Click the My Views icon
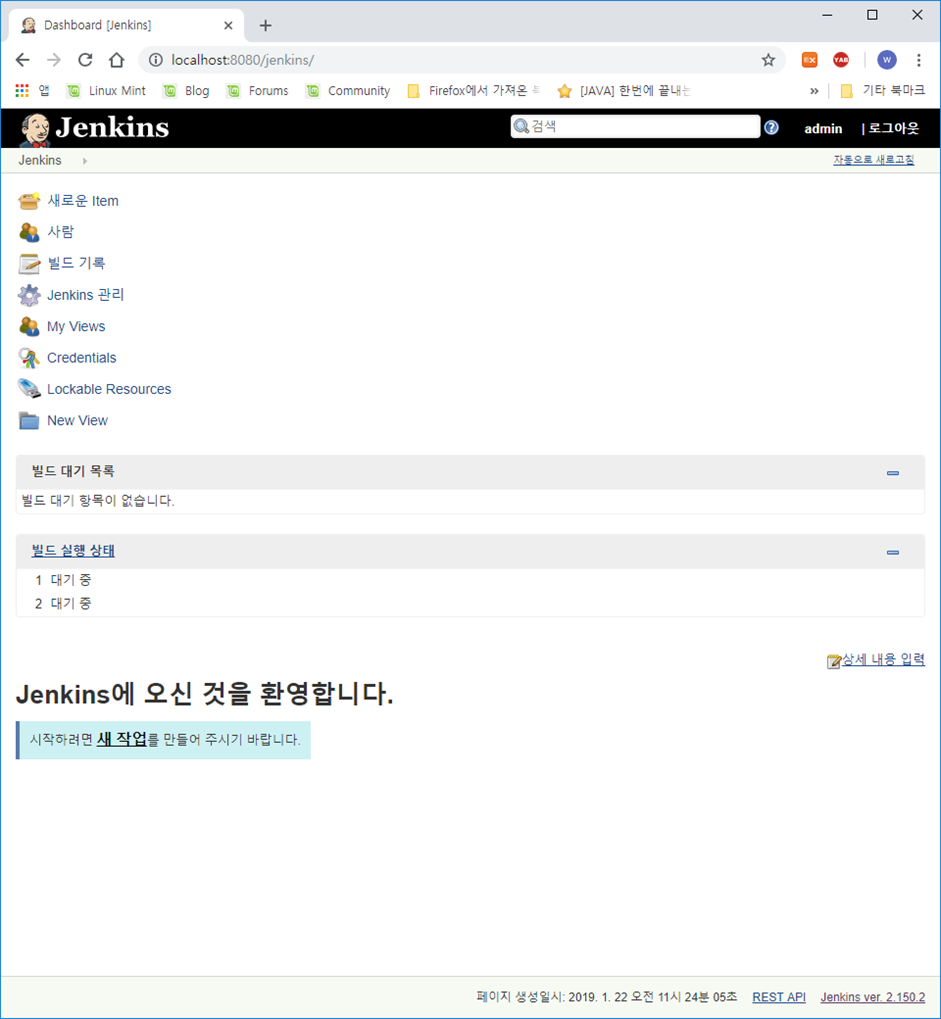Image resolution: width=941 pixels, height=1019 pixels. coord(29,326)
